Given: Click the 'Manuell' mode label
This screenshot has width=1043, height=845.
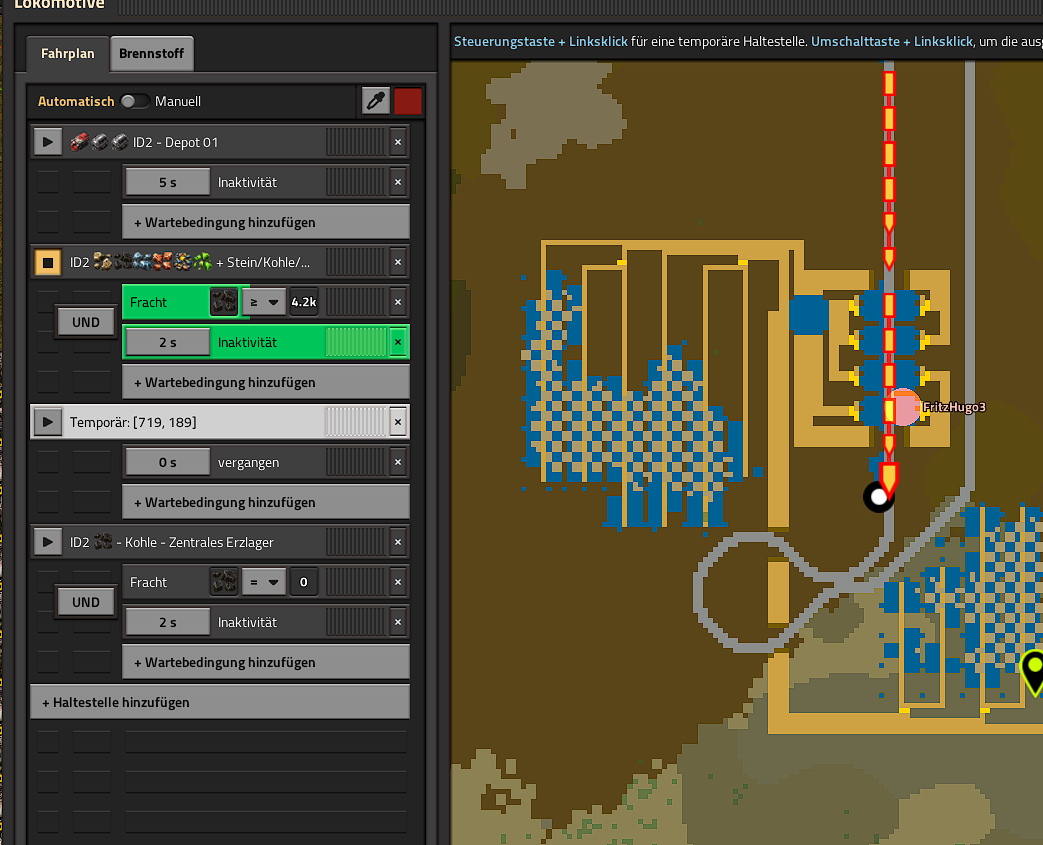Looking at the screenshot, I should (x=178, y=101).
